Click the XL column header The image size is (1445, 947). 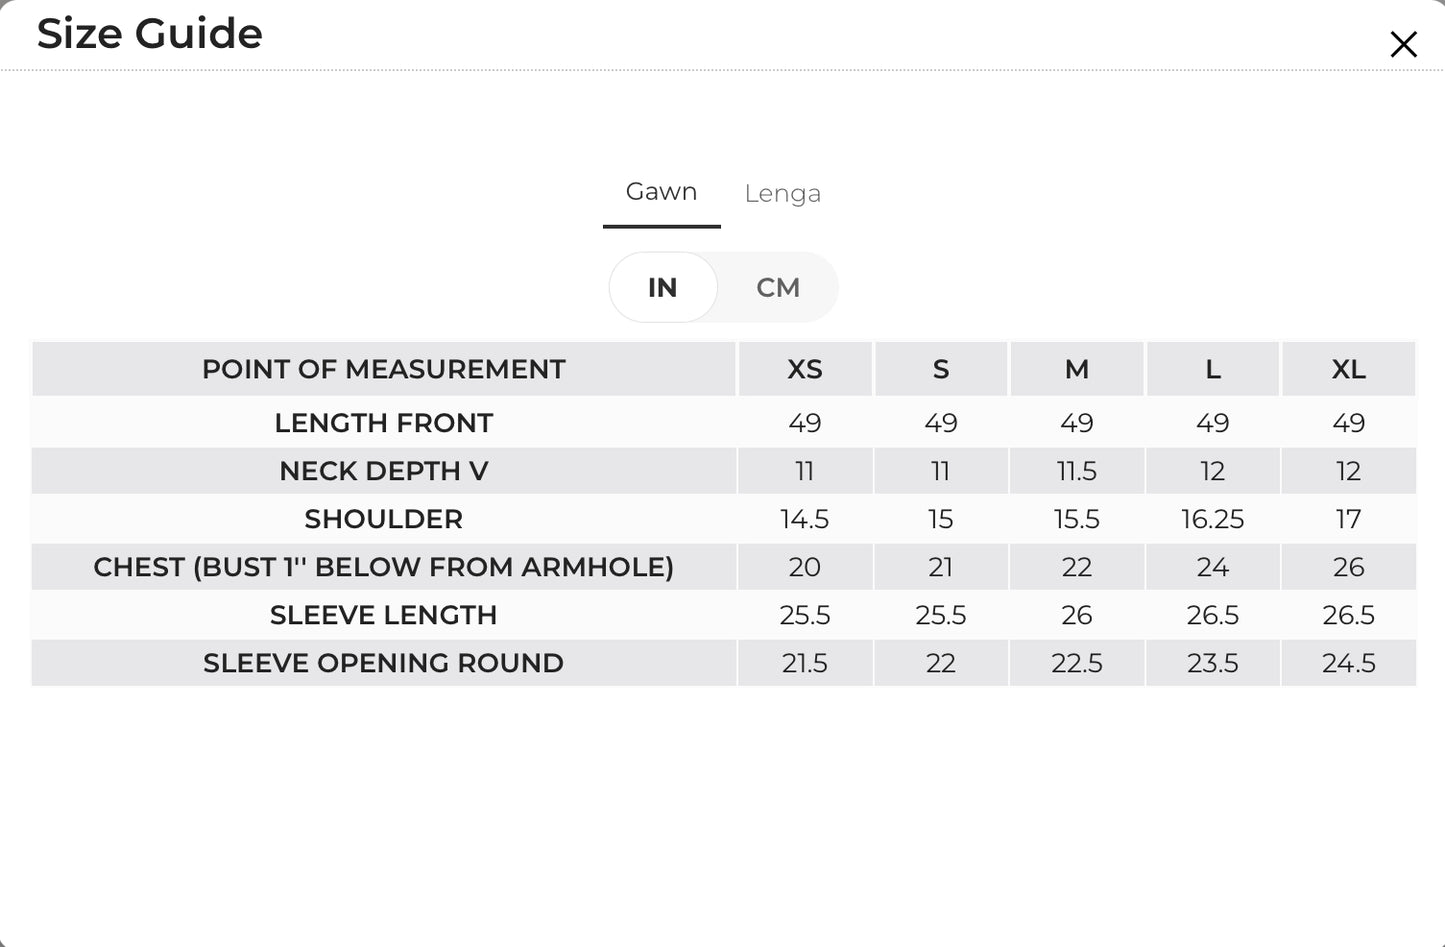tap(1348, 370)
